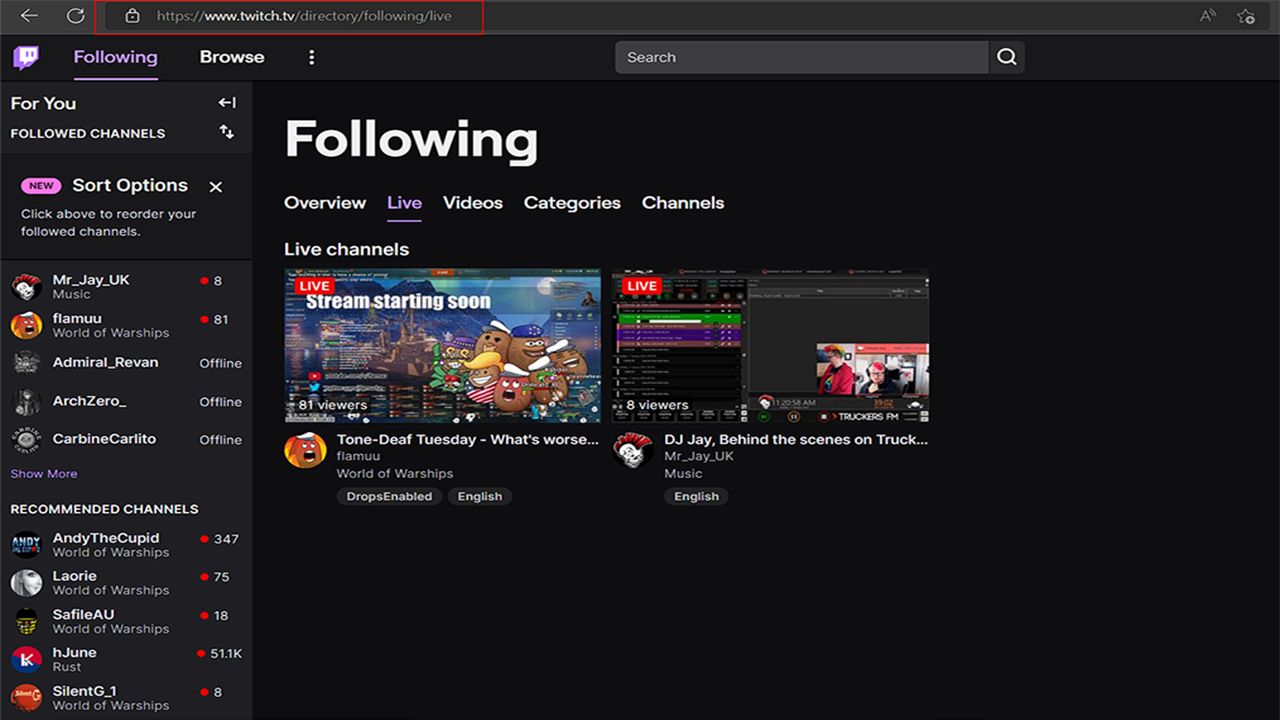Viewport: 1280px width, 720px height.
Task: Expand followed channels with Show More
Action: click(x=44, y=474)
